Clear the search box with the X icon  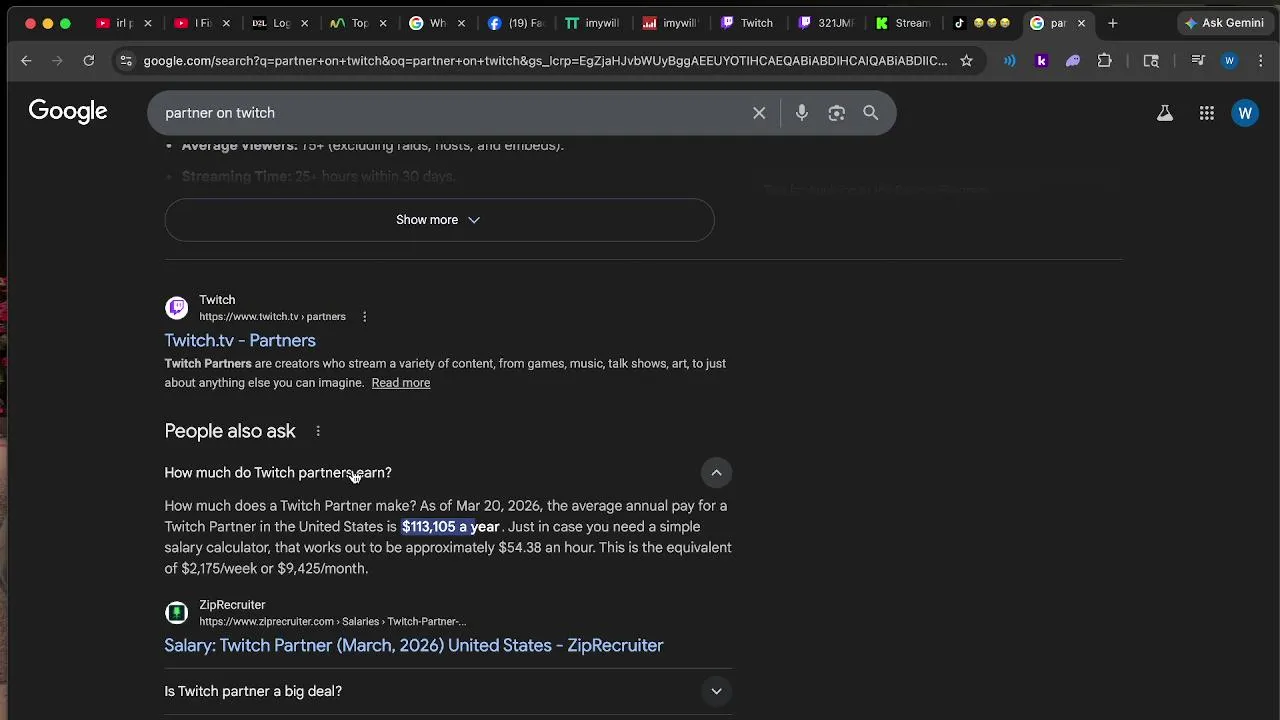[759, 113]
